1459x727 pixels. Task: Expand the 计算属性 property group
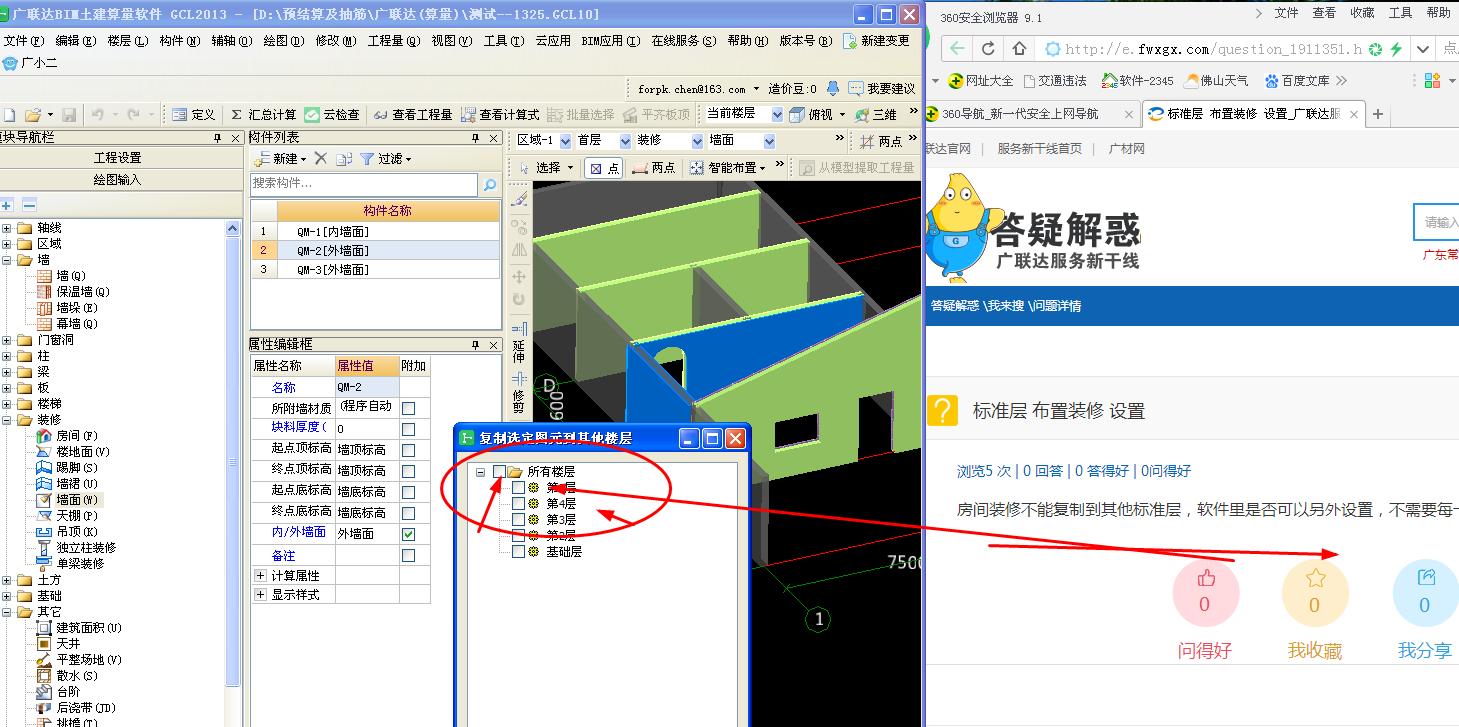(260, 576)
